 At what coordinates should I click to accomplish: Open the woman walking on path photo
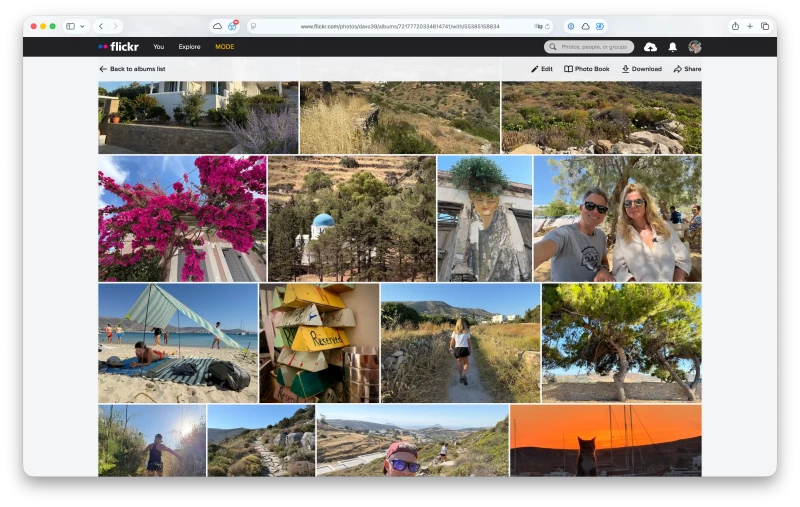click(461, 343)
